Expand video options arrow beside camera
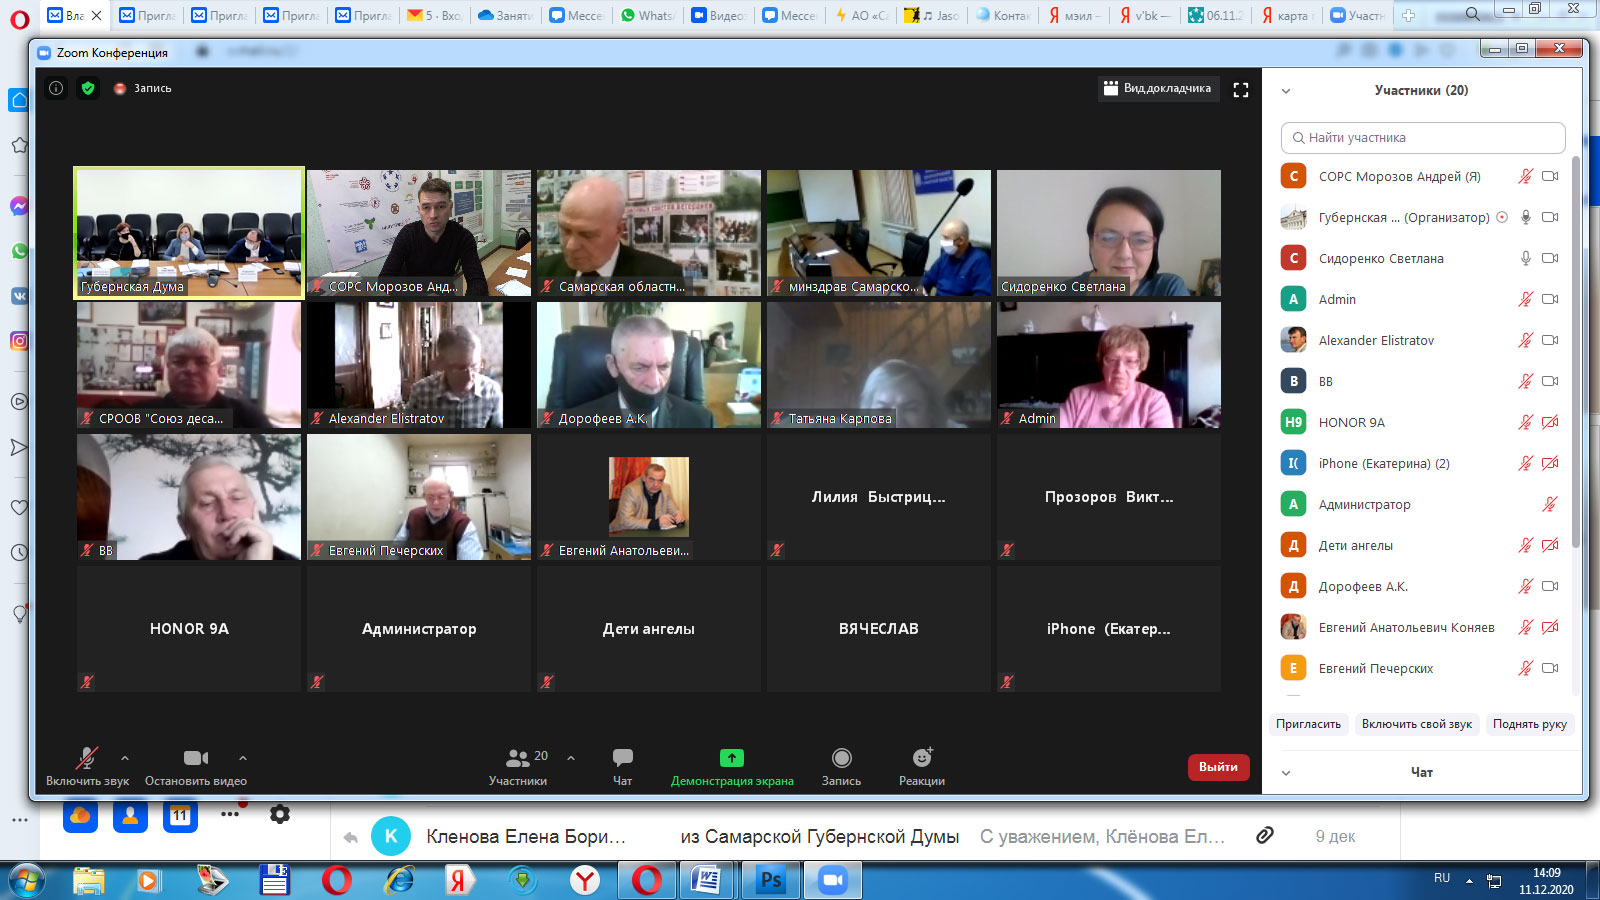The image size is (1600, 900). [243, 758]
